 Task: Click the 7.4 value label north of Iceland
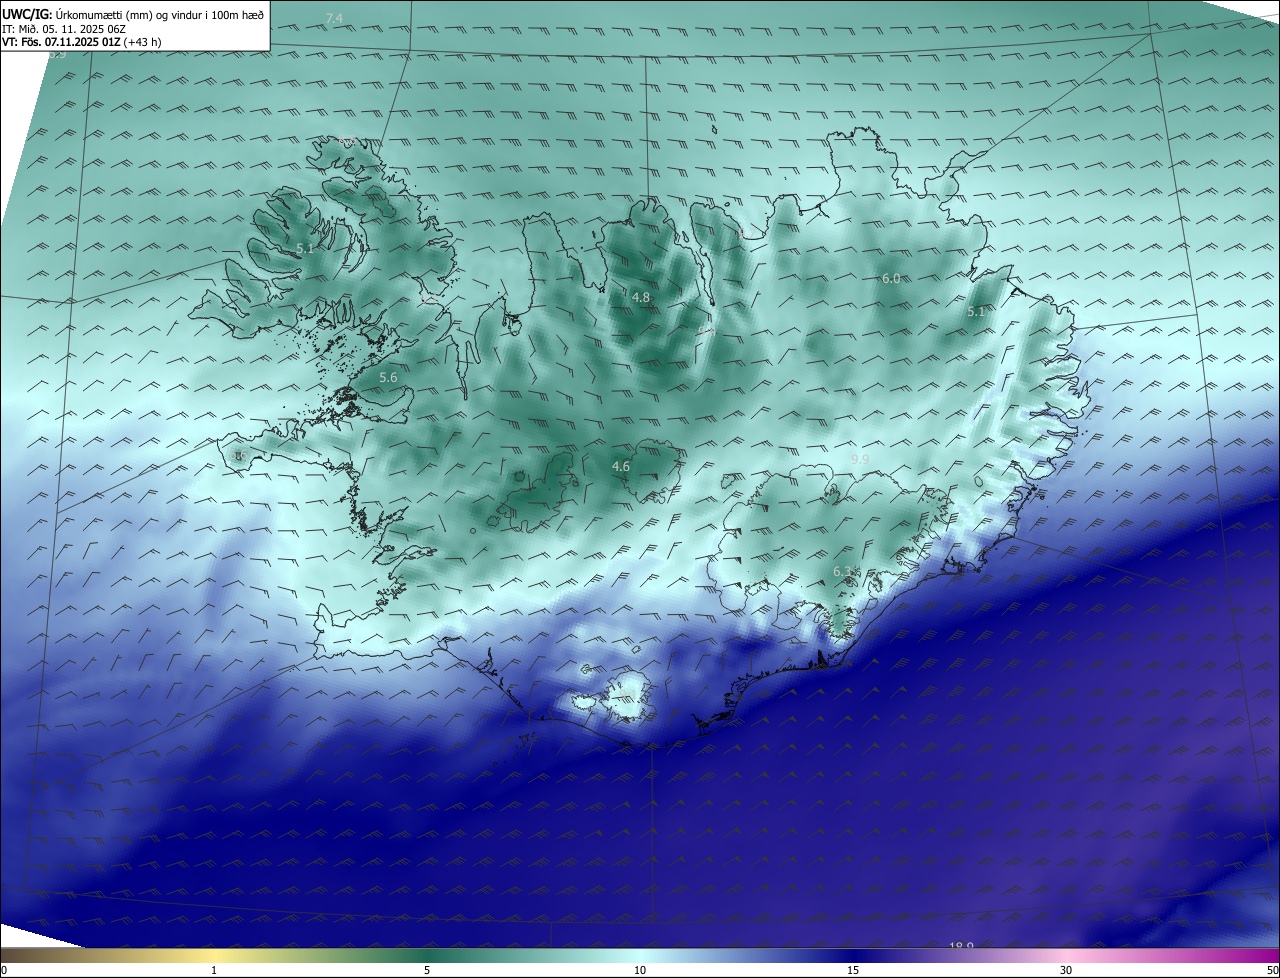[334, 19]
